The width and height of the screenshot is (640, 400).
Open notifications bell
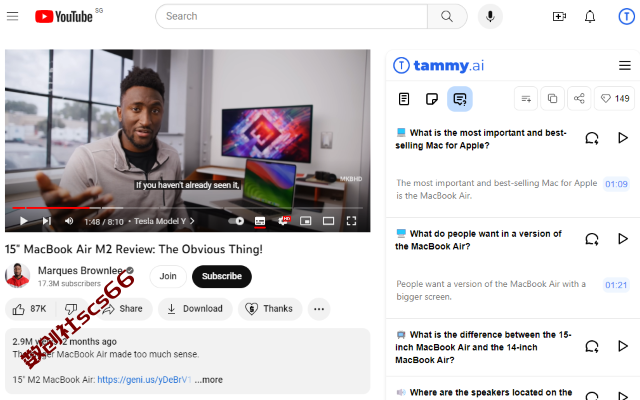point(590,16)
